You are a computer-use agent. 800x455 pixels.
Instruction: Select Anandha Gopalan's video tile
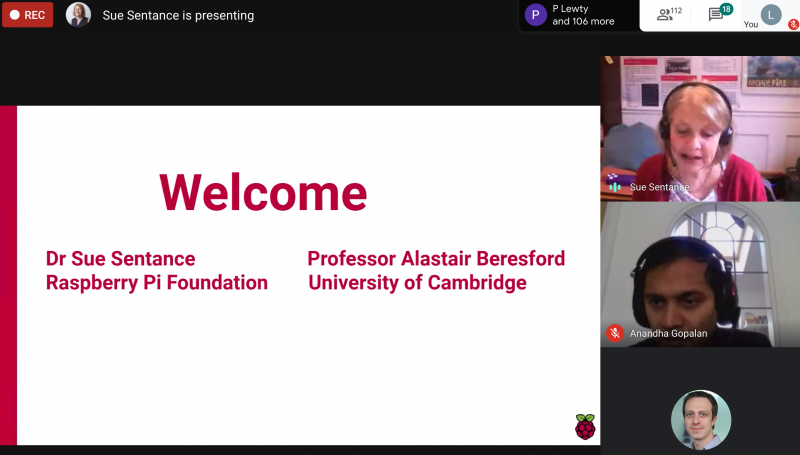700,274
